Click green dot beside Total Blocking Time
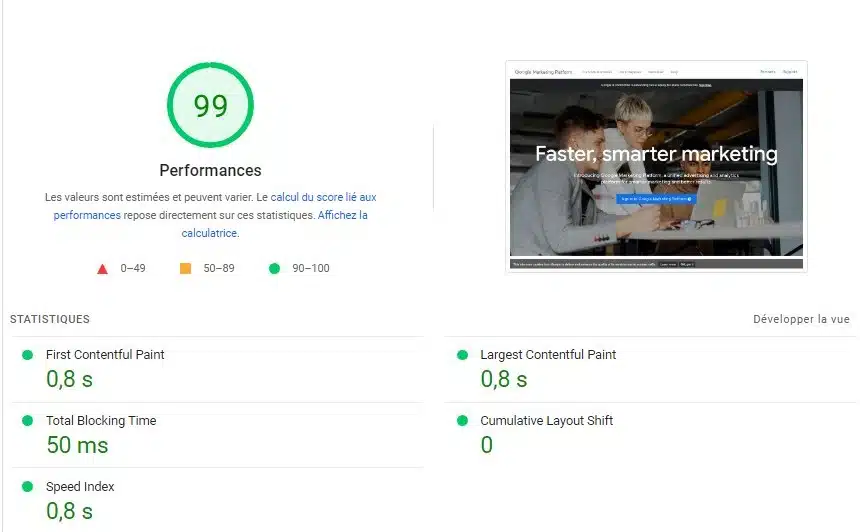This screenshot has height=532, width=860. [27, 421]
